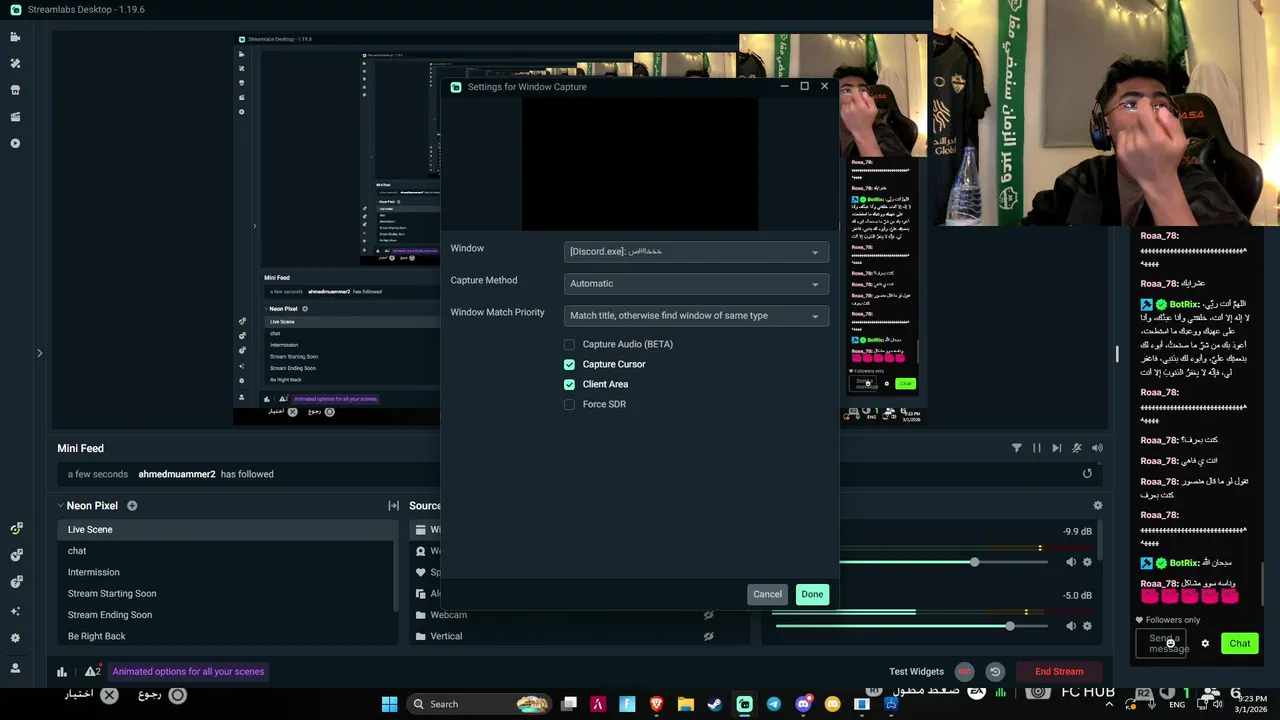Open the performance stats bar chart icon
This screenshot has width=1280, height=720.
pos(62,672)
